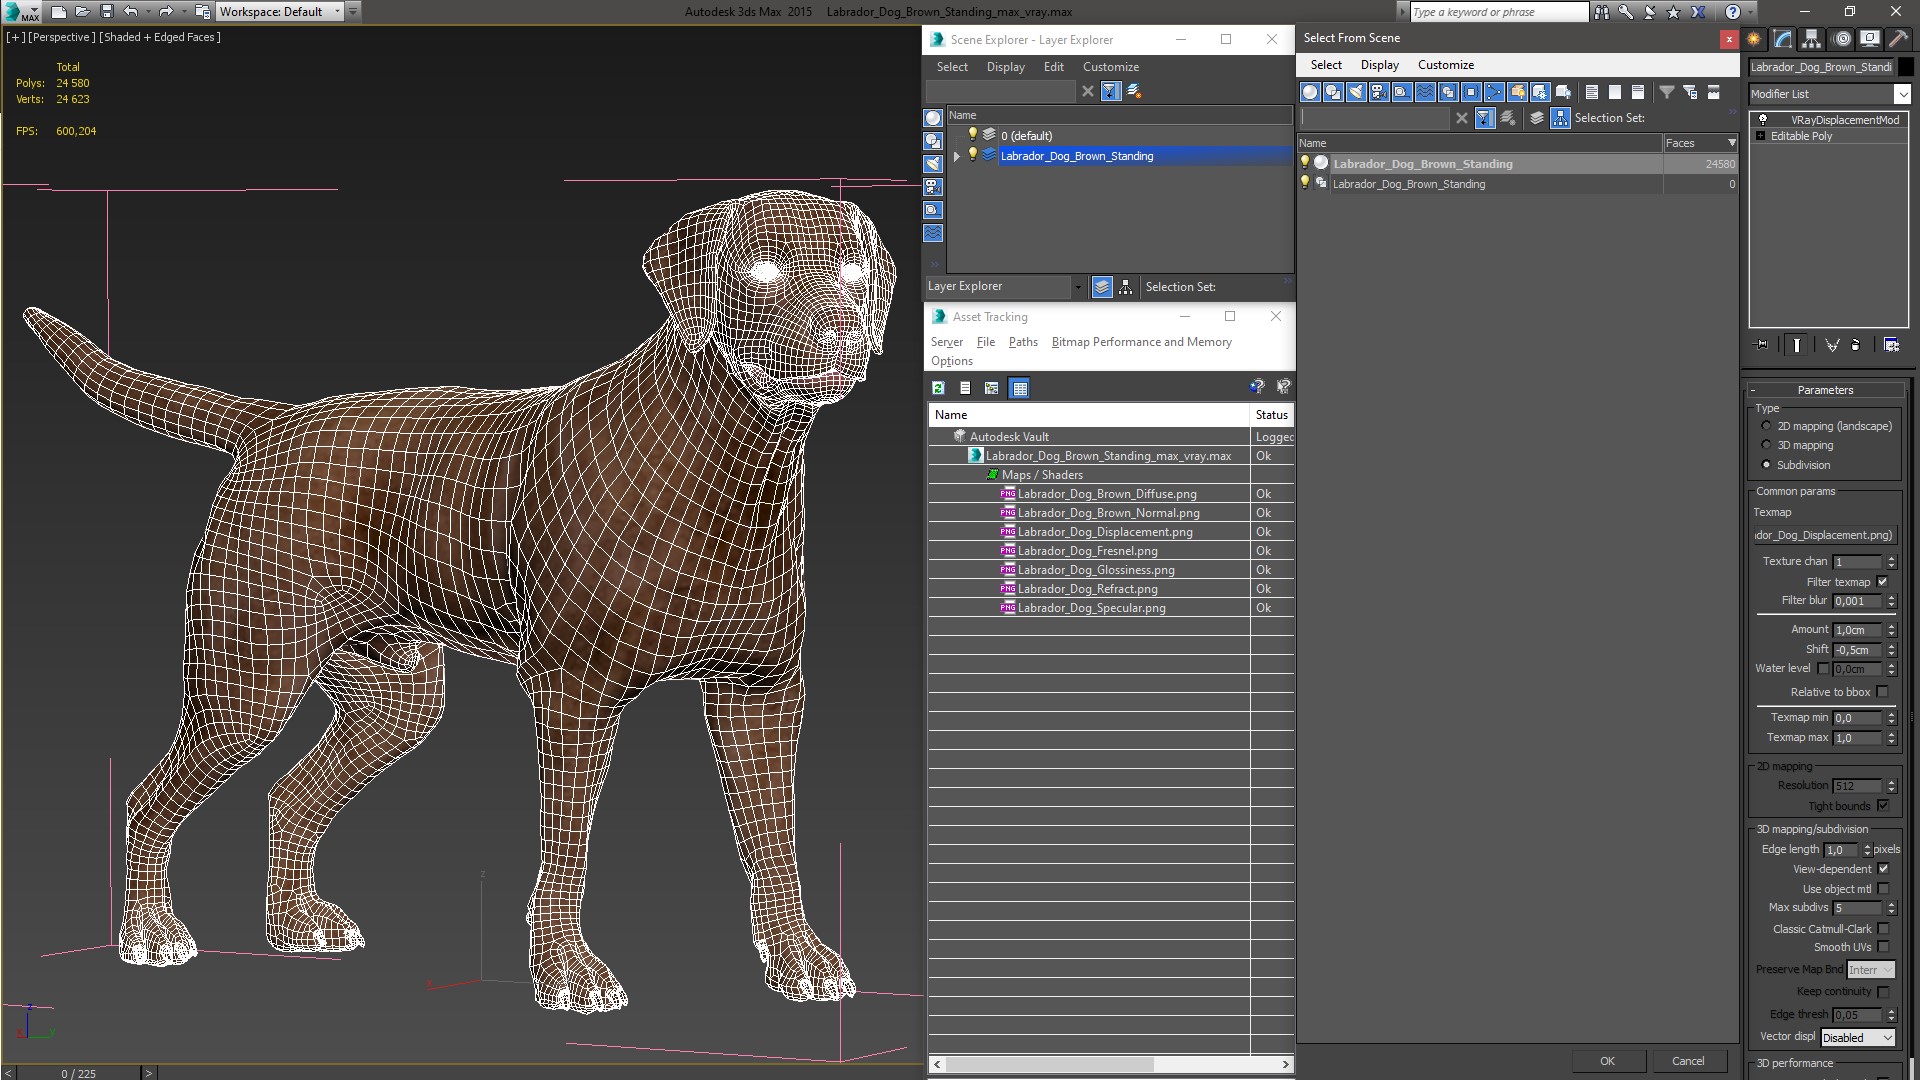The height and width of the screenshot is (1080, 1920).
Task: Toggle Keep continuity checkbox
Action: click(1883, 992)
